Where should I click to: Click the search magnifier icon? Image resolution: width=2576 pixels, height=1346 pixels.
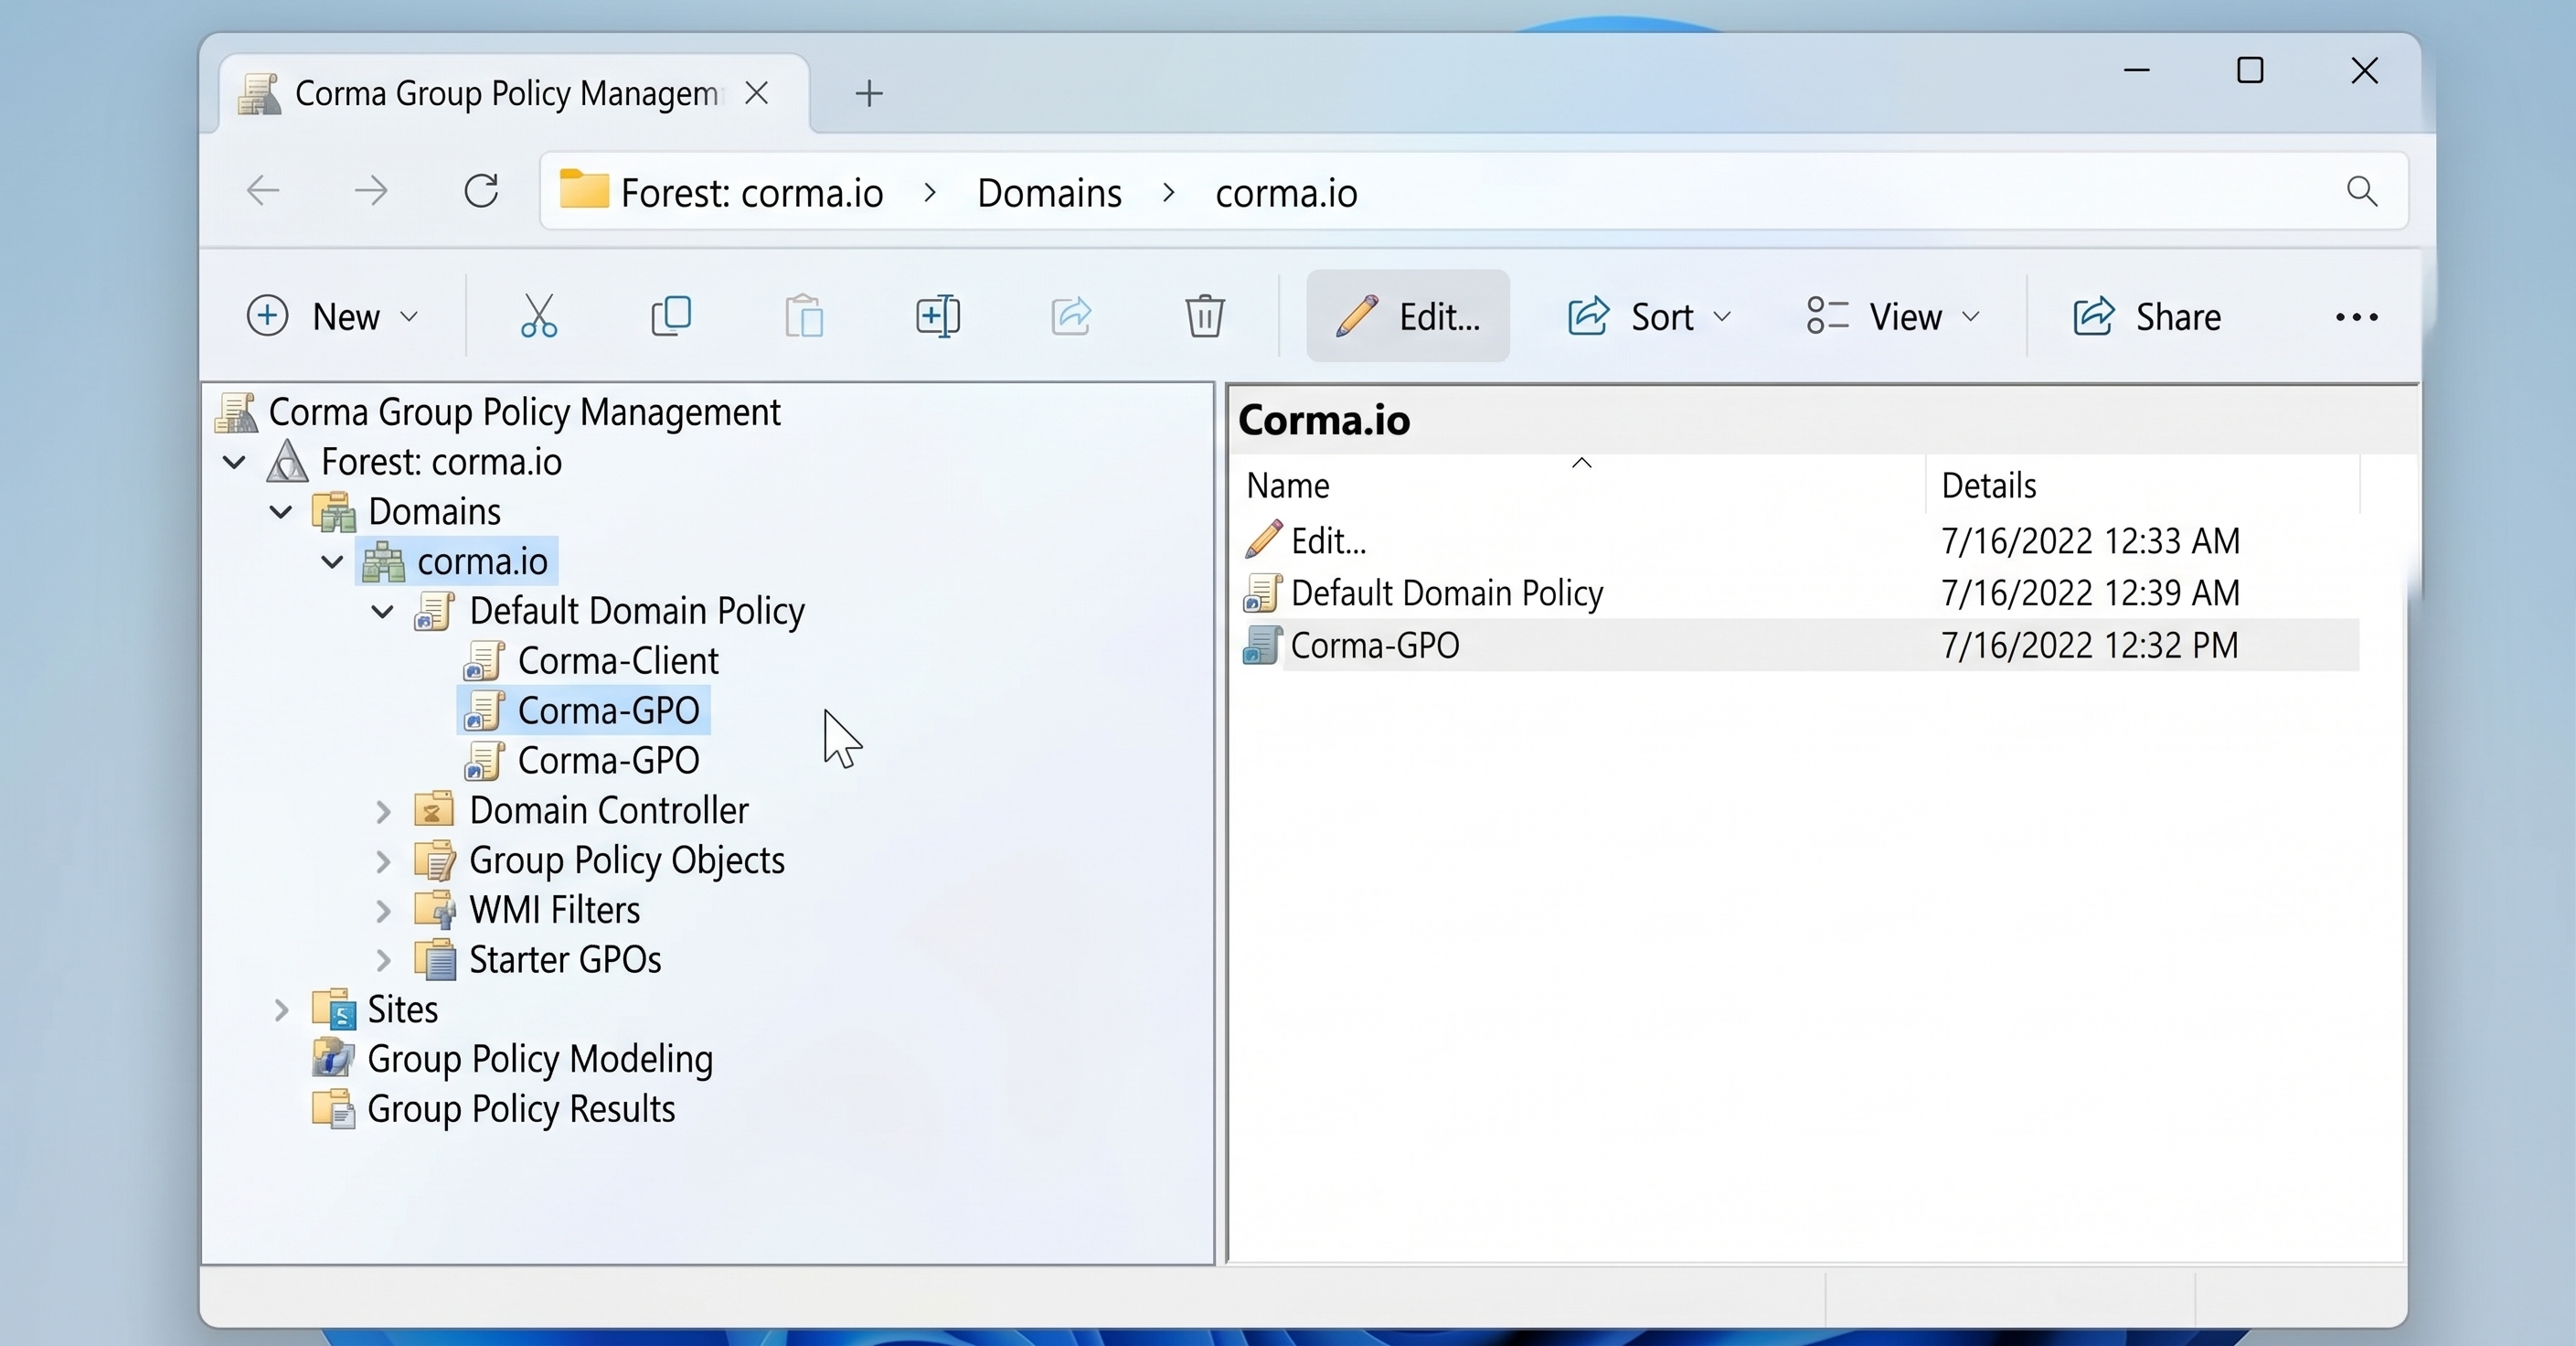(2362, 190)
